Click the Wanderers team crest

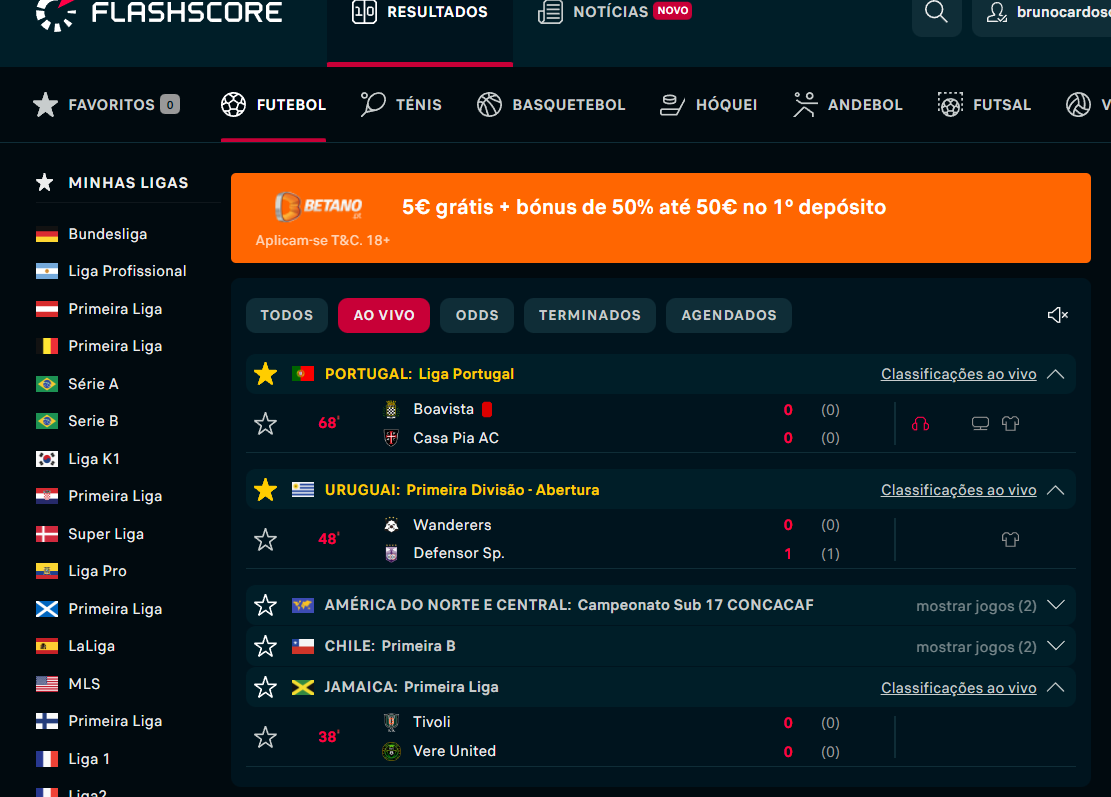click(x=391, y=525)
